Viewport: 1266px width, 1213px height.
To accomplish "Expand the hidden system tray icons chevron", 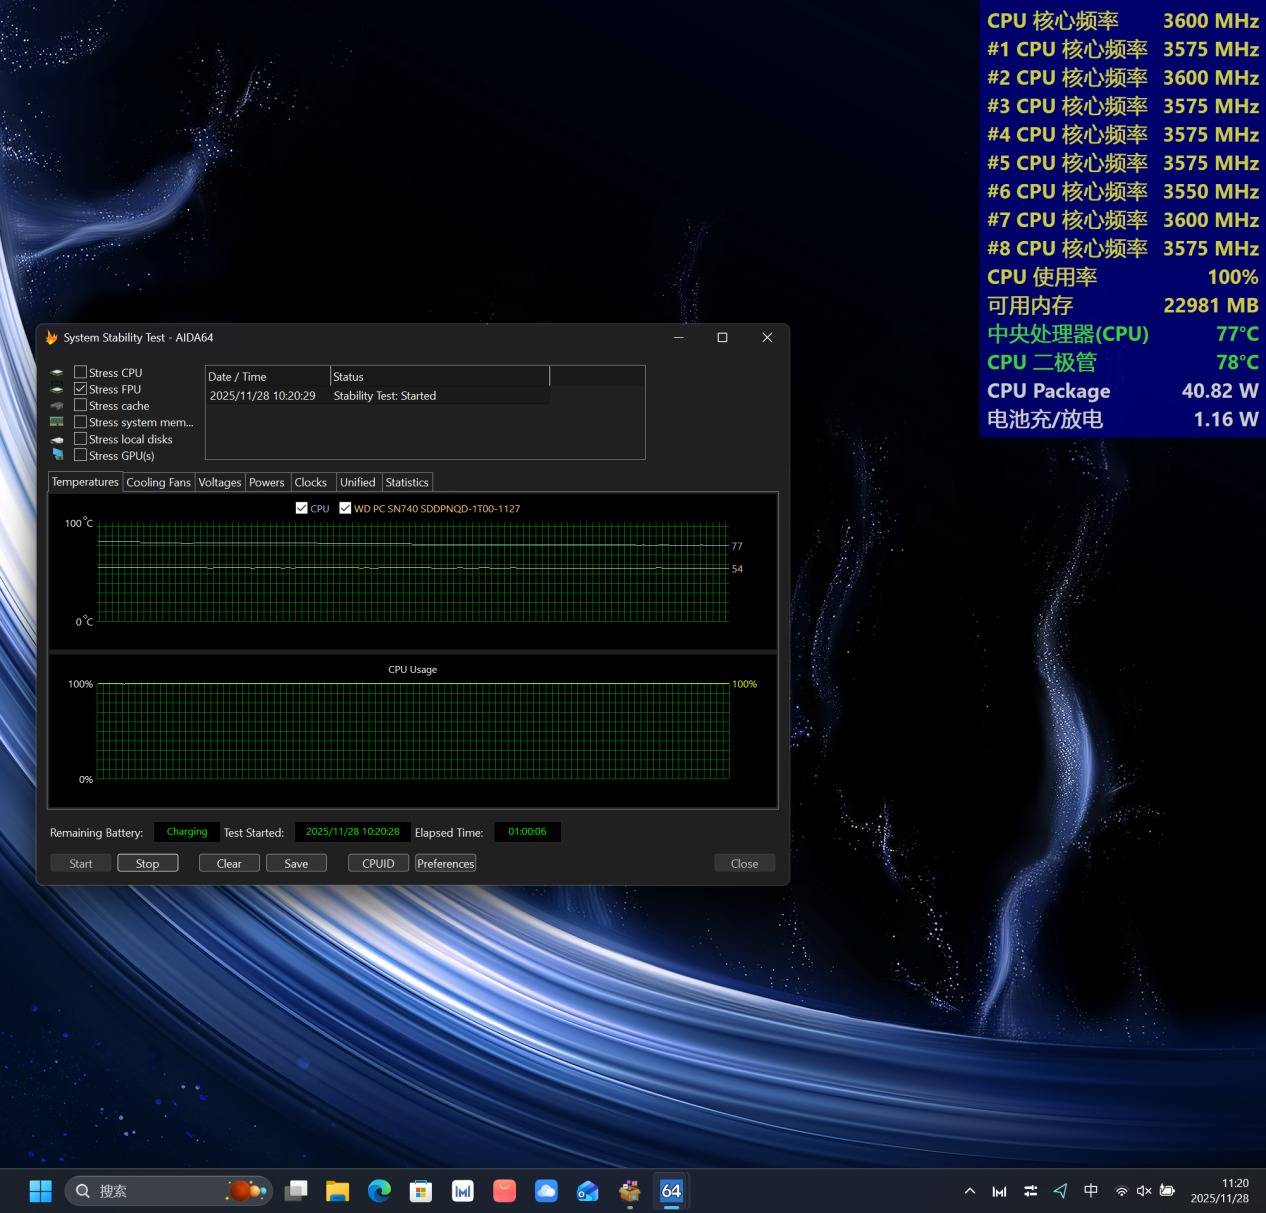I will [969, 1190].
